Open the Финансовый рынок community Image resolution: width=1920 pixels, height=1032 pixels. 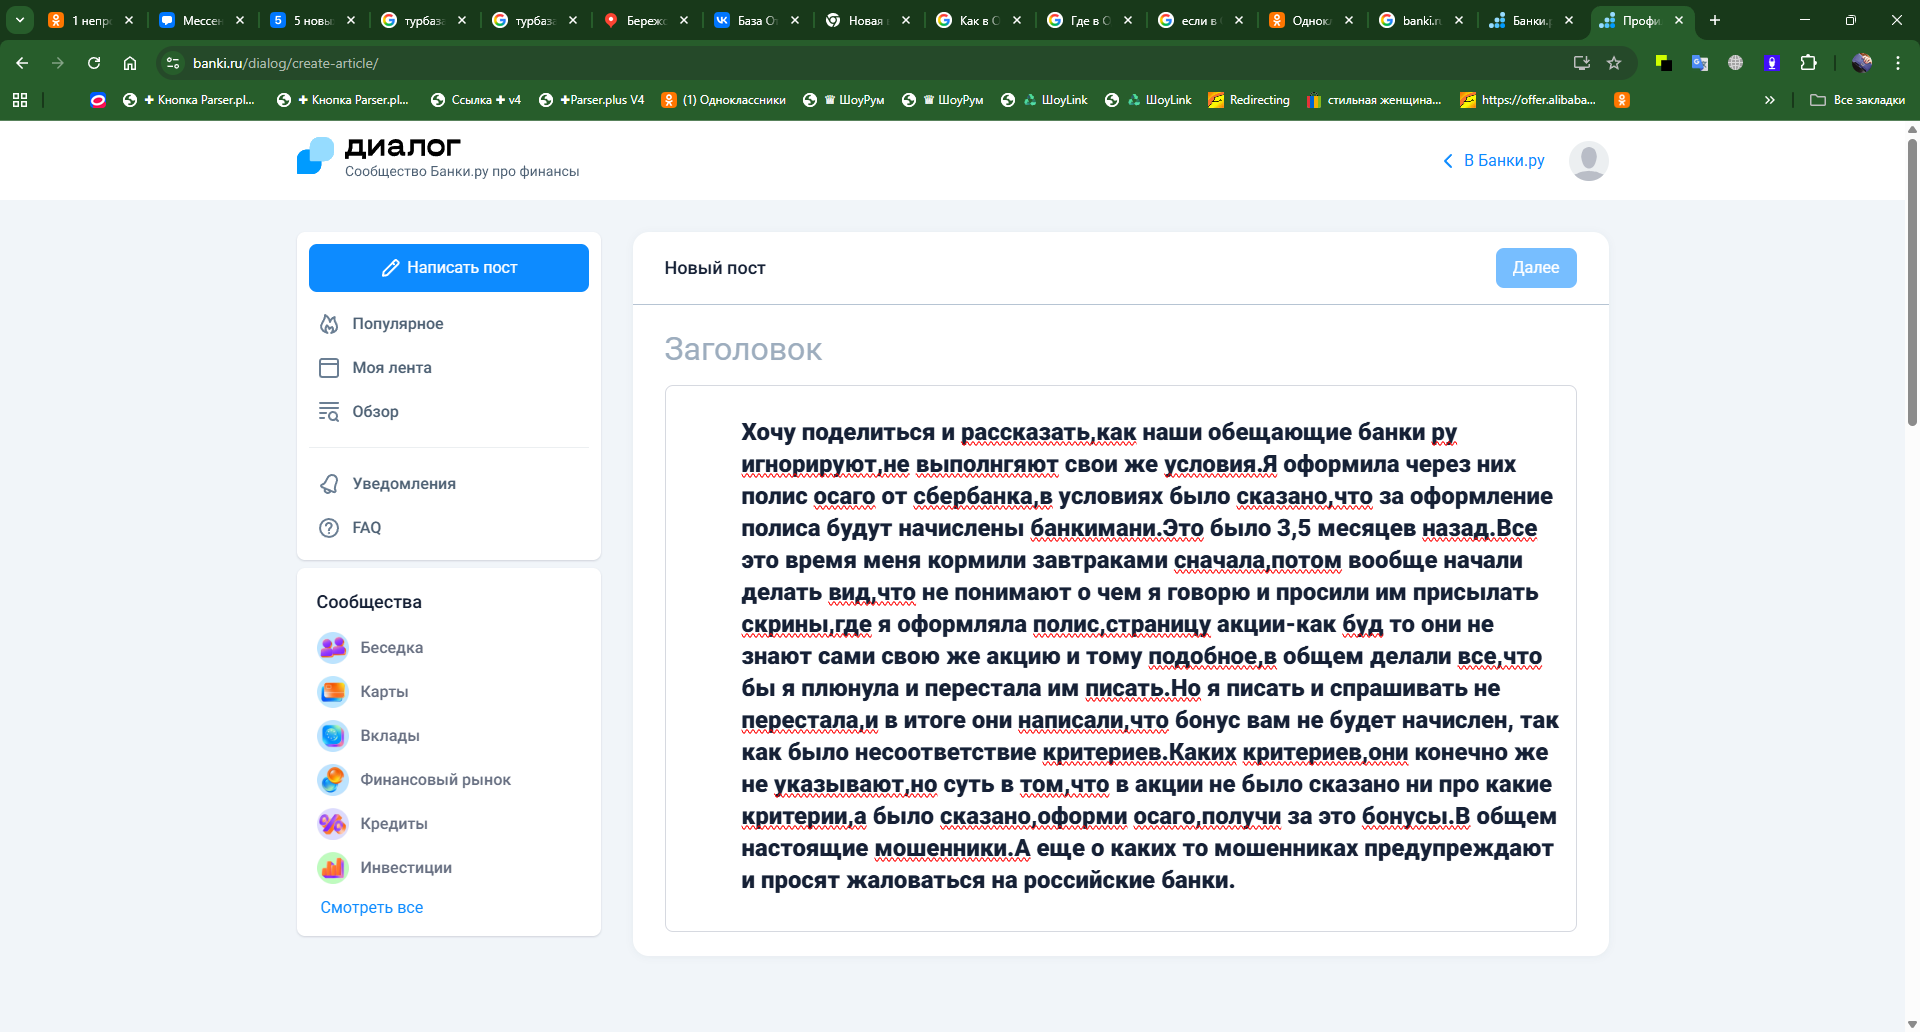(414, 780)
